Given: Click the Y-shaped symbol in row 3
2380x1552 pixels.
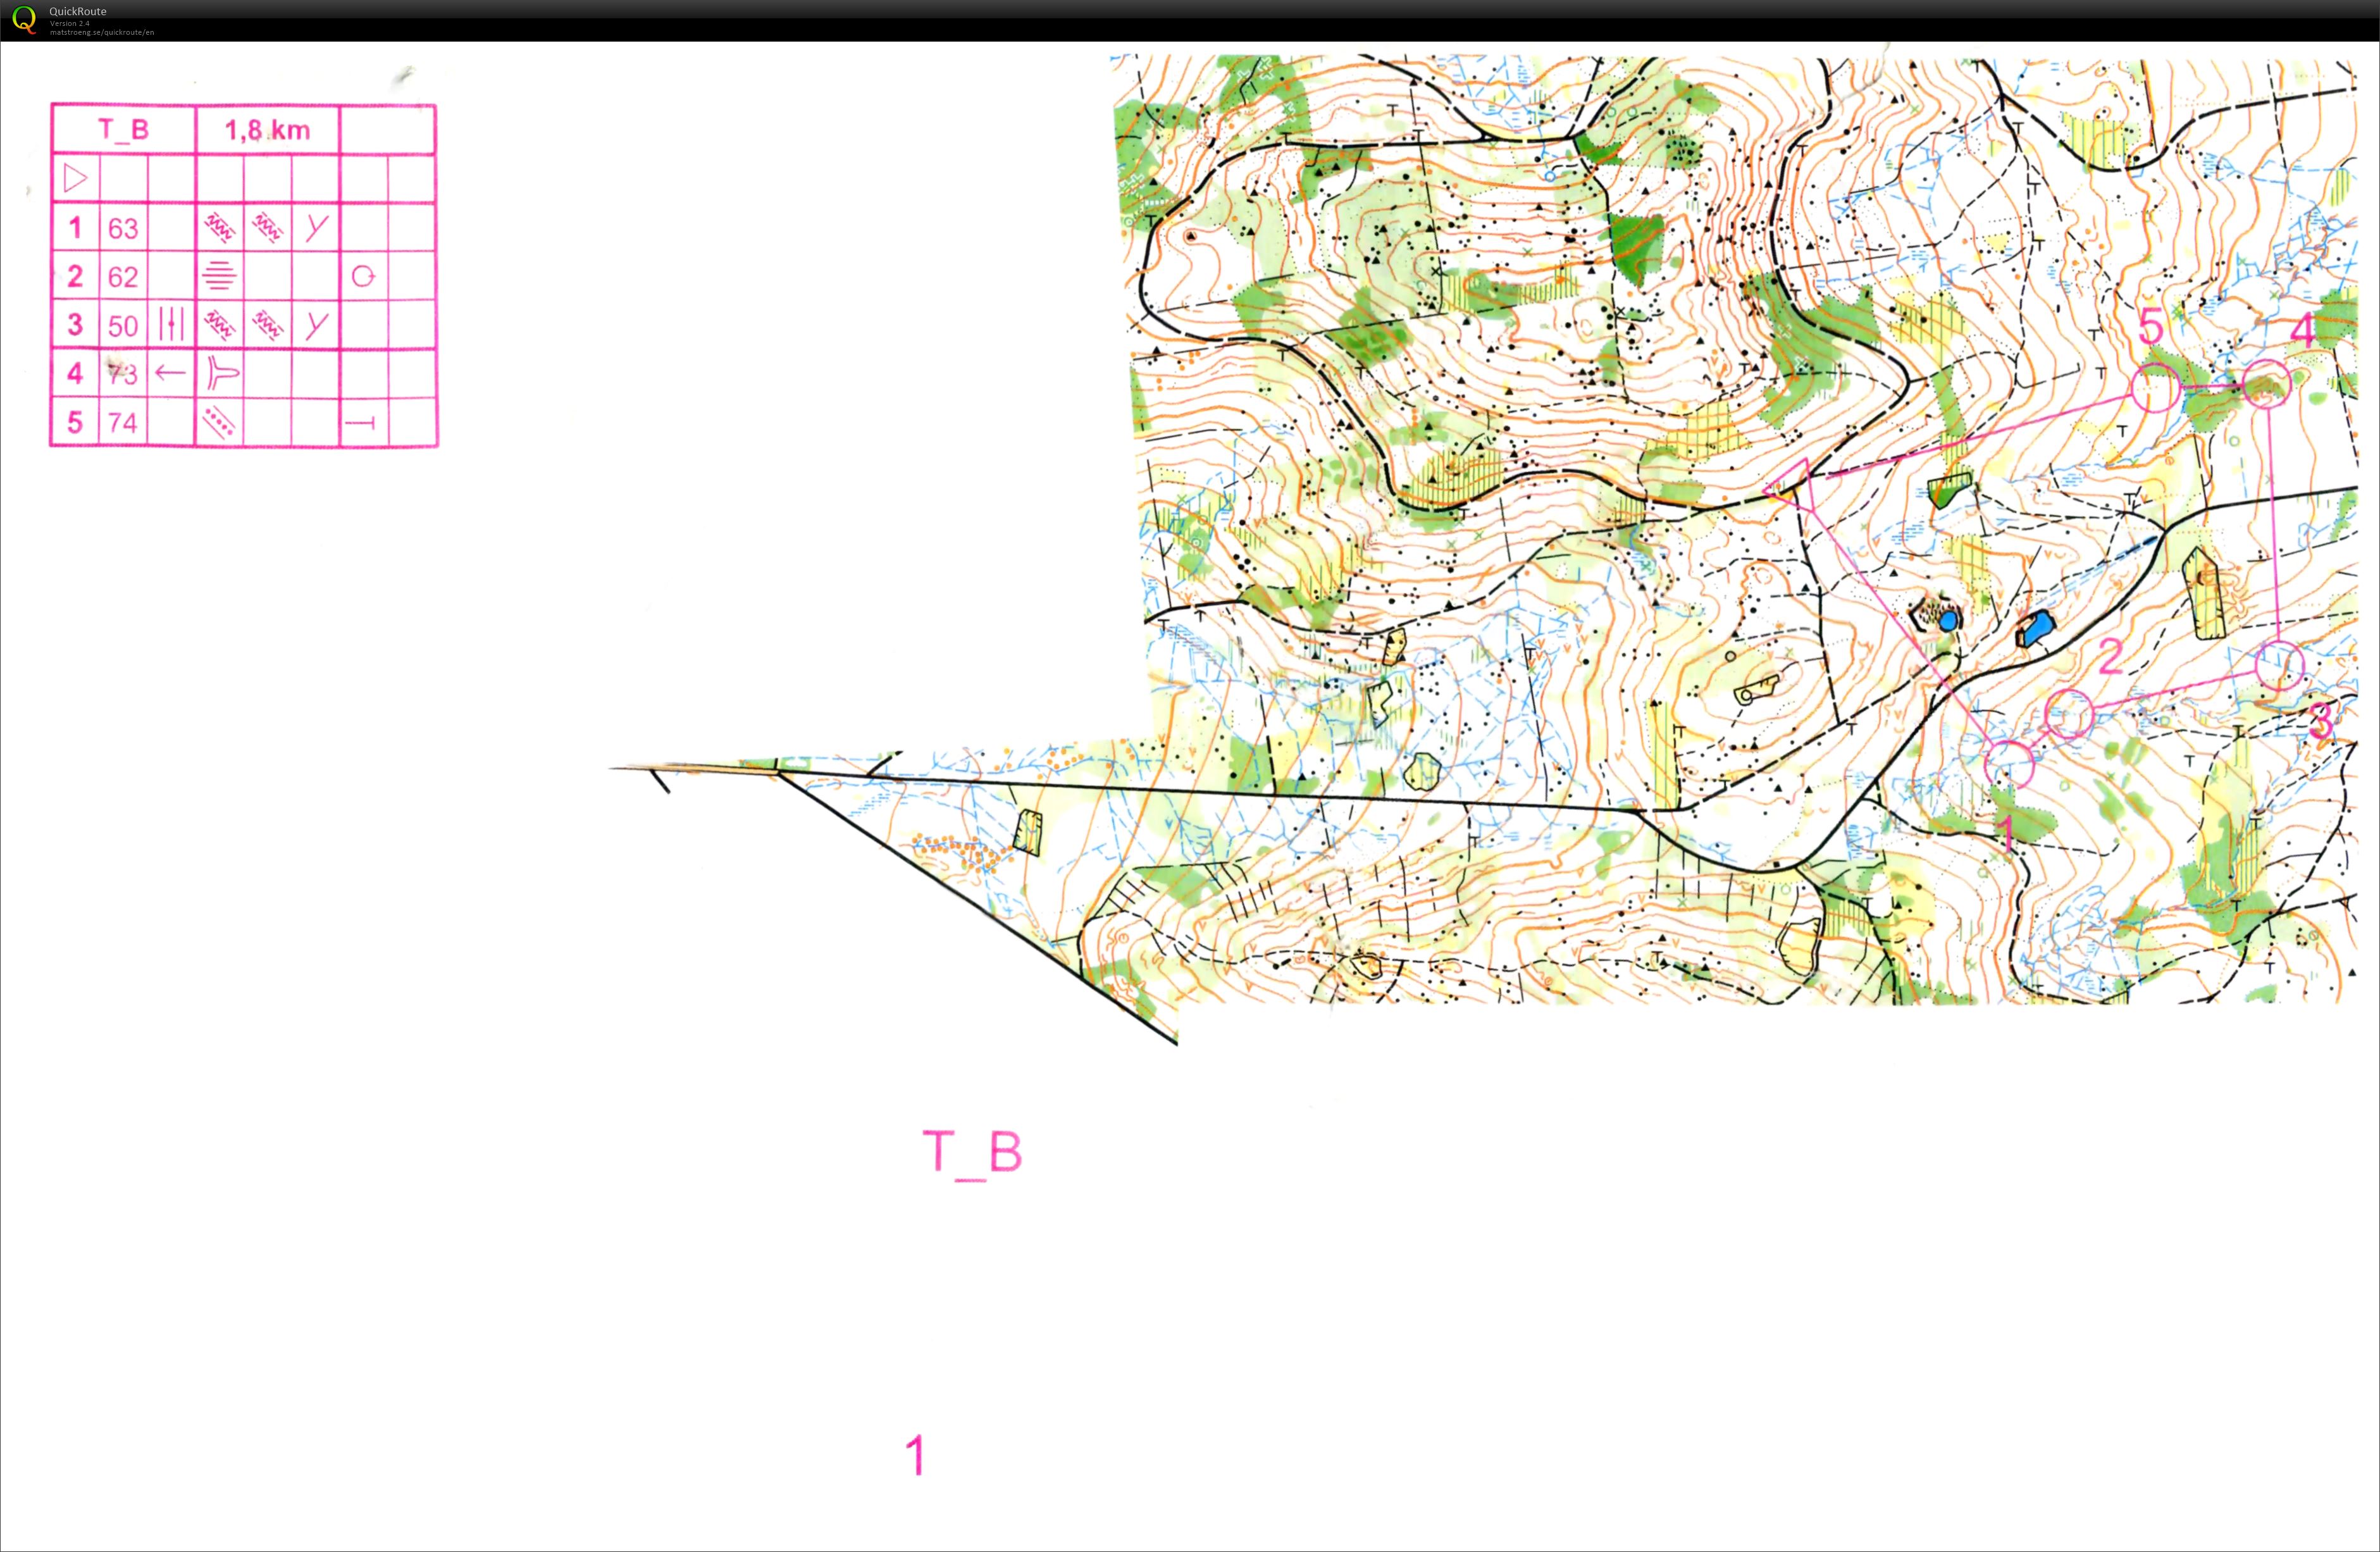Looking at the screenshot, I should pos(316,324).
